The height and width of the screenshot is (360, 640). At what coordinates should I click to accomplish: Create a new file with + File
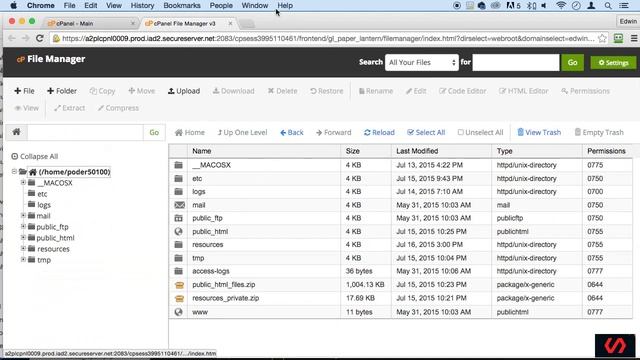click(24, 91)
